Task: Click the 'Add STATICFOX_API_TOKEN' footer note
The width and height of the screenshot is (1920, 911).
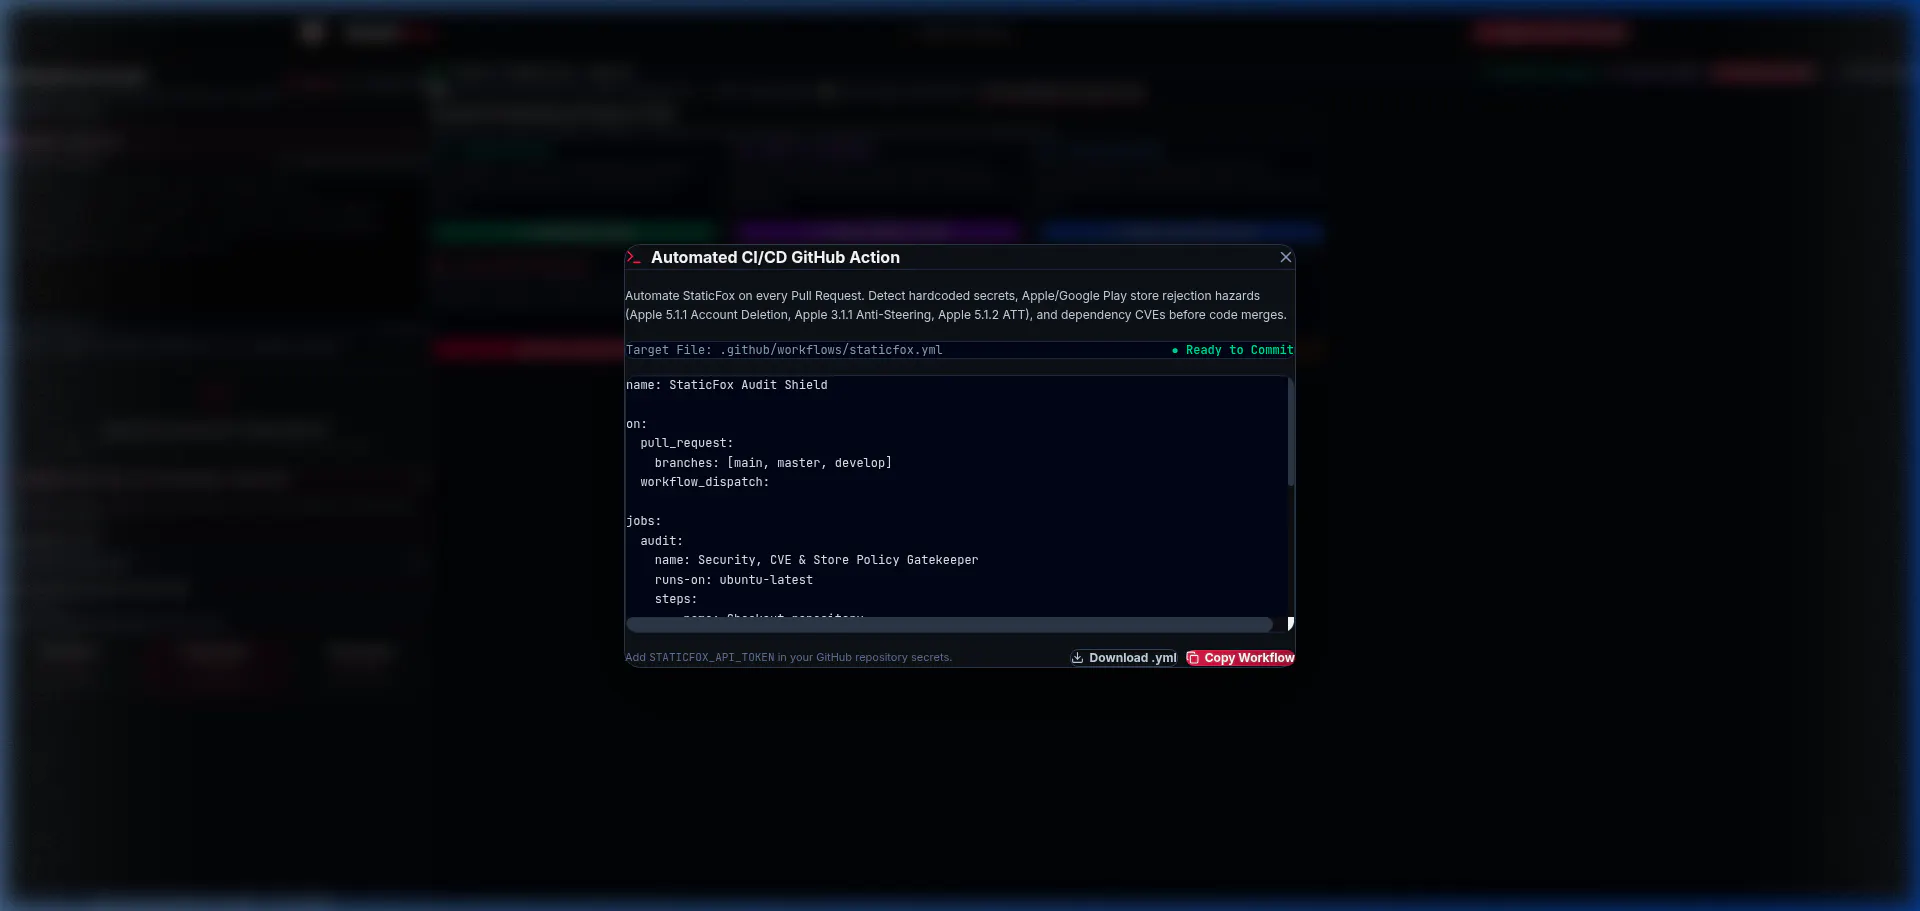Action: [x=788, y=658]
